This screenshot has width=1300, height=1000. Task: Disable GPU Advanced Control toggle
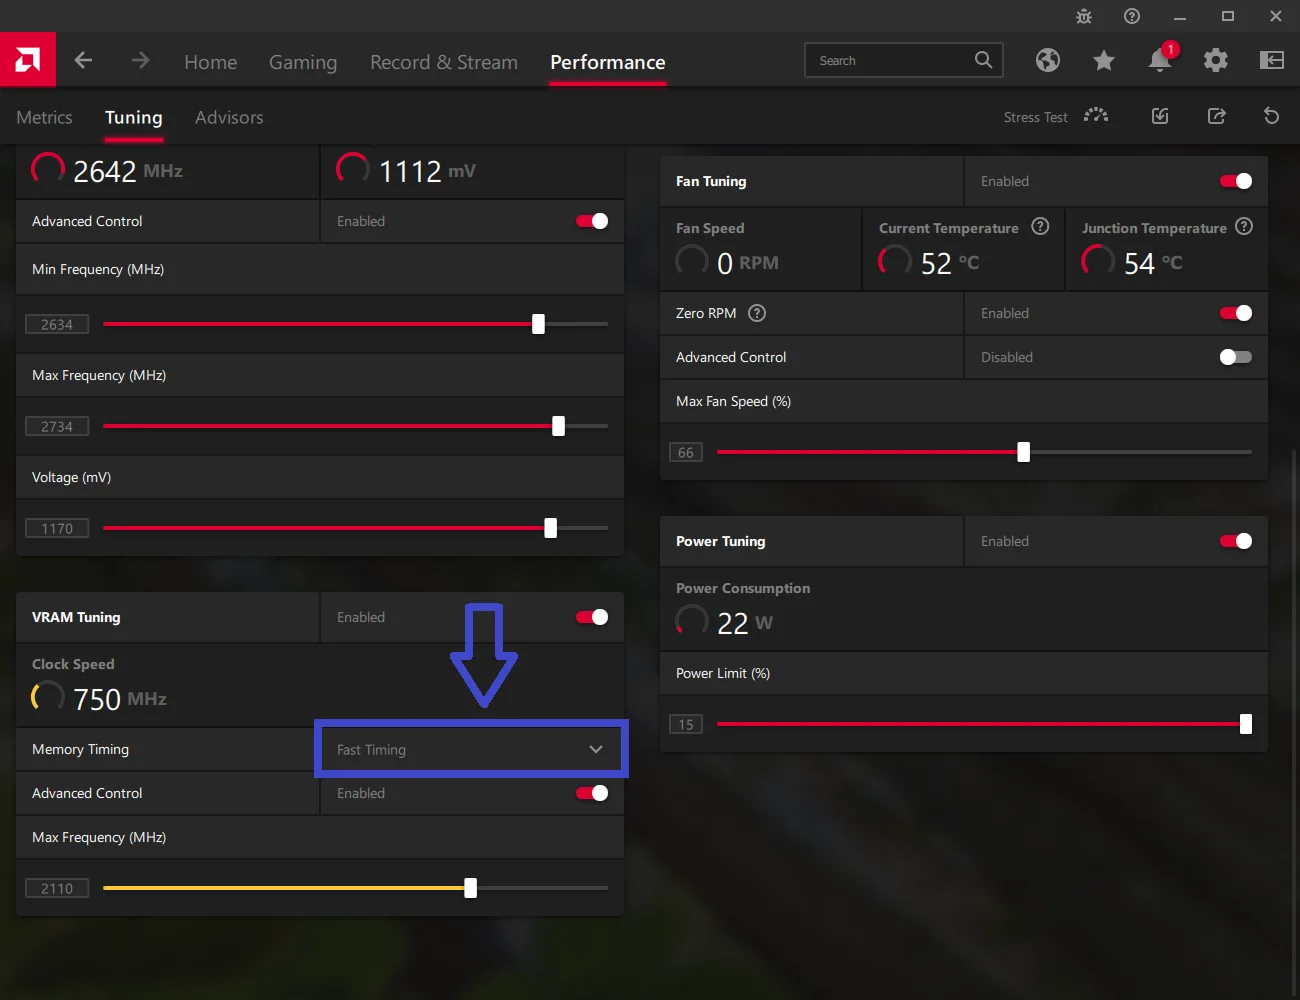tap(592, 221)
